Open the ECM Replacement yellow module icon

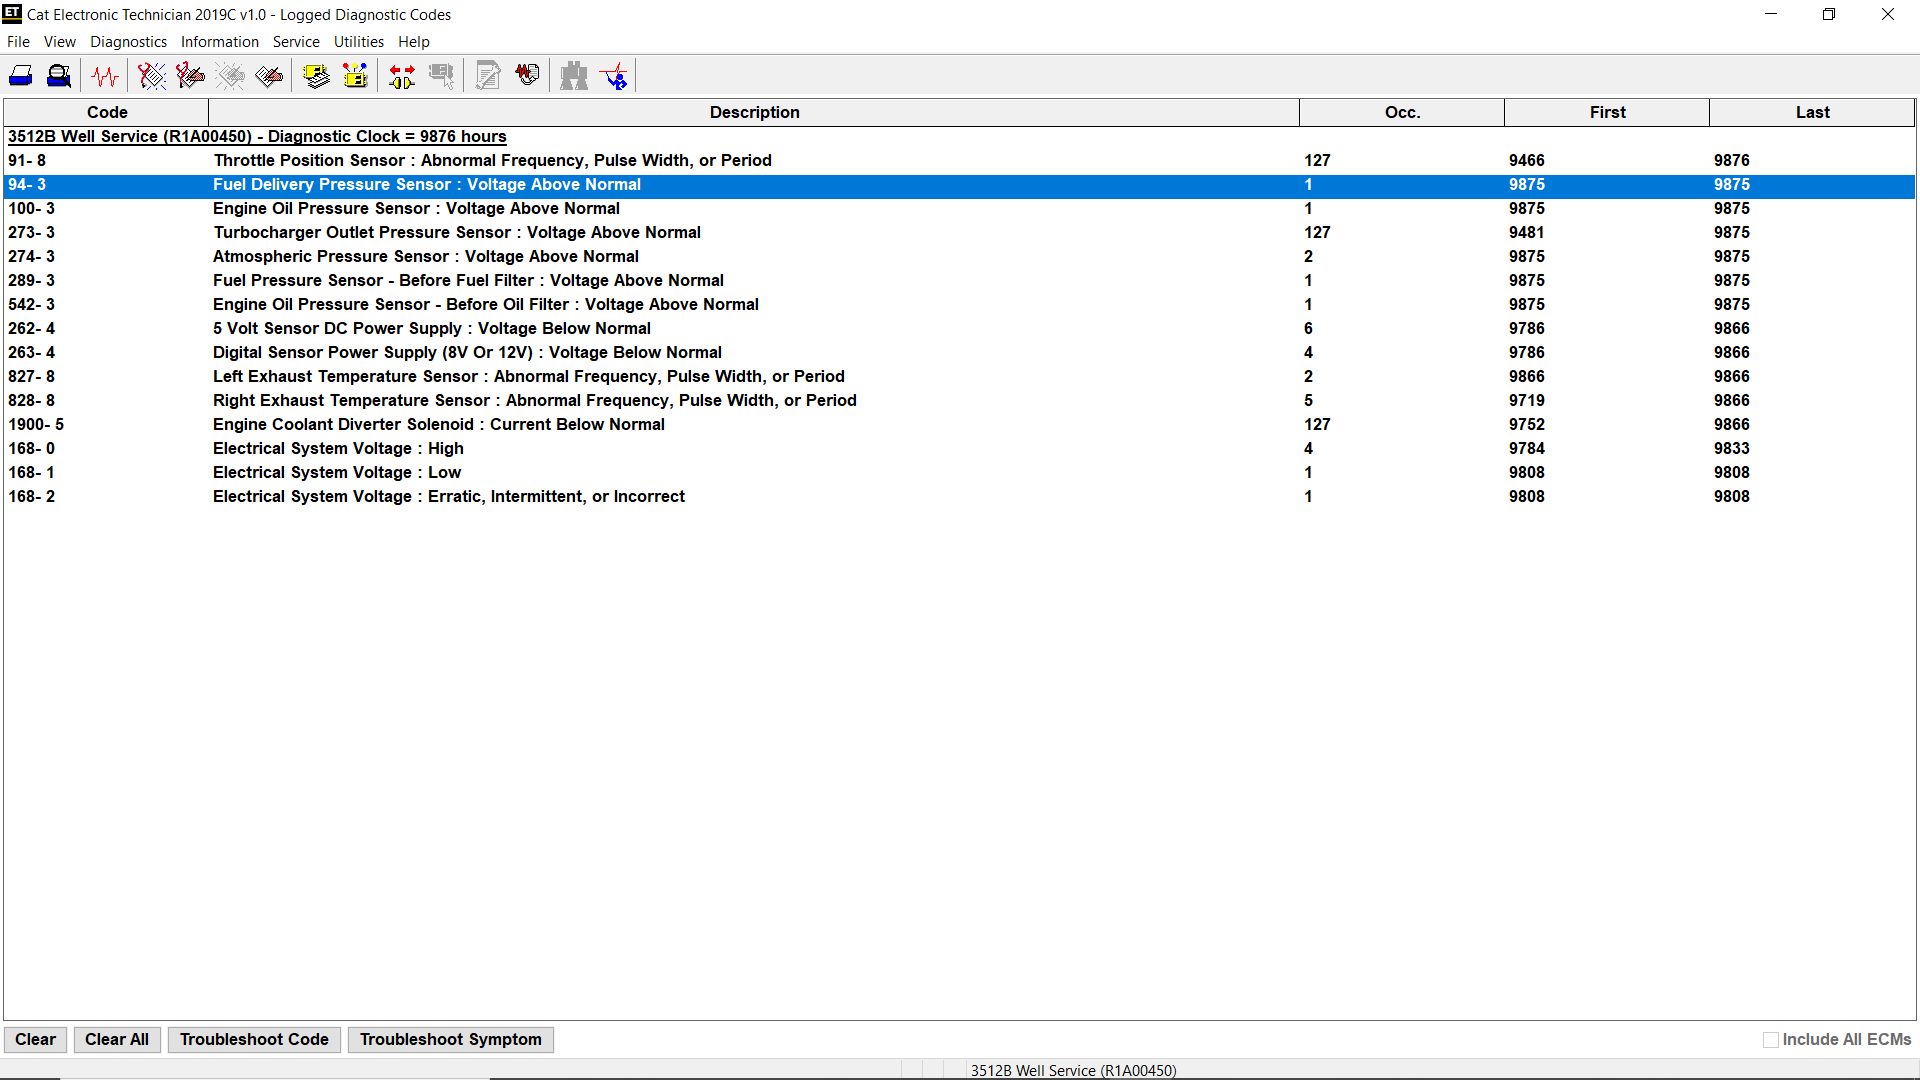coord(355,75)
